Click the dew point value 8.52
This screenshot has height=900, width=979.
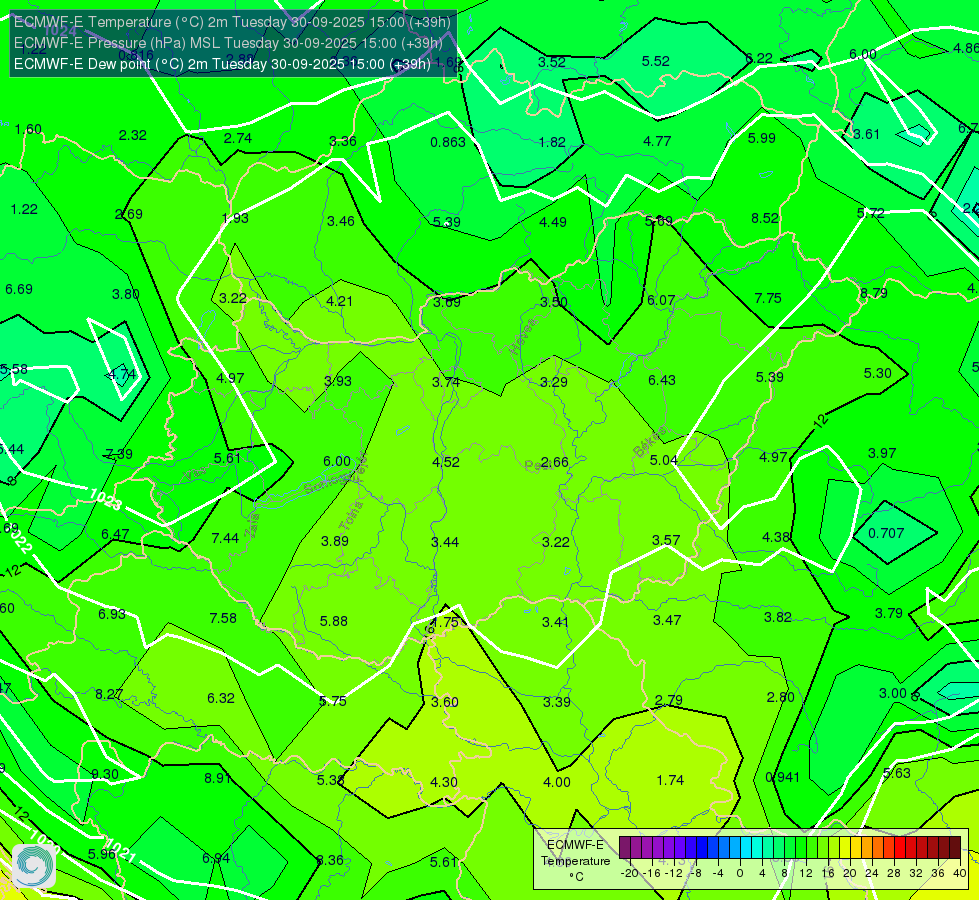point(765,219)
